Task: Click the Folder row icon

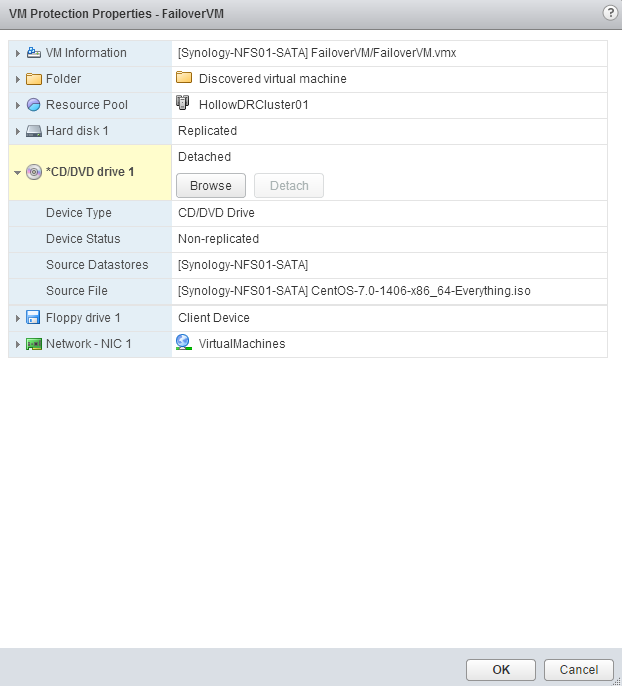Action: point(34,79)
